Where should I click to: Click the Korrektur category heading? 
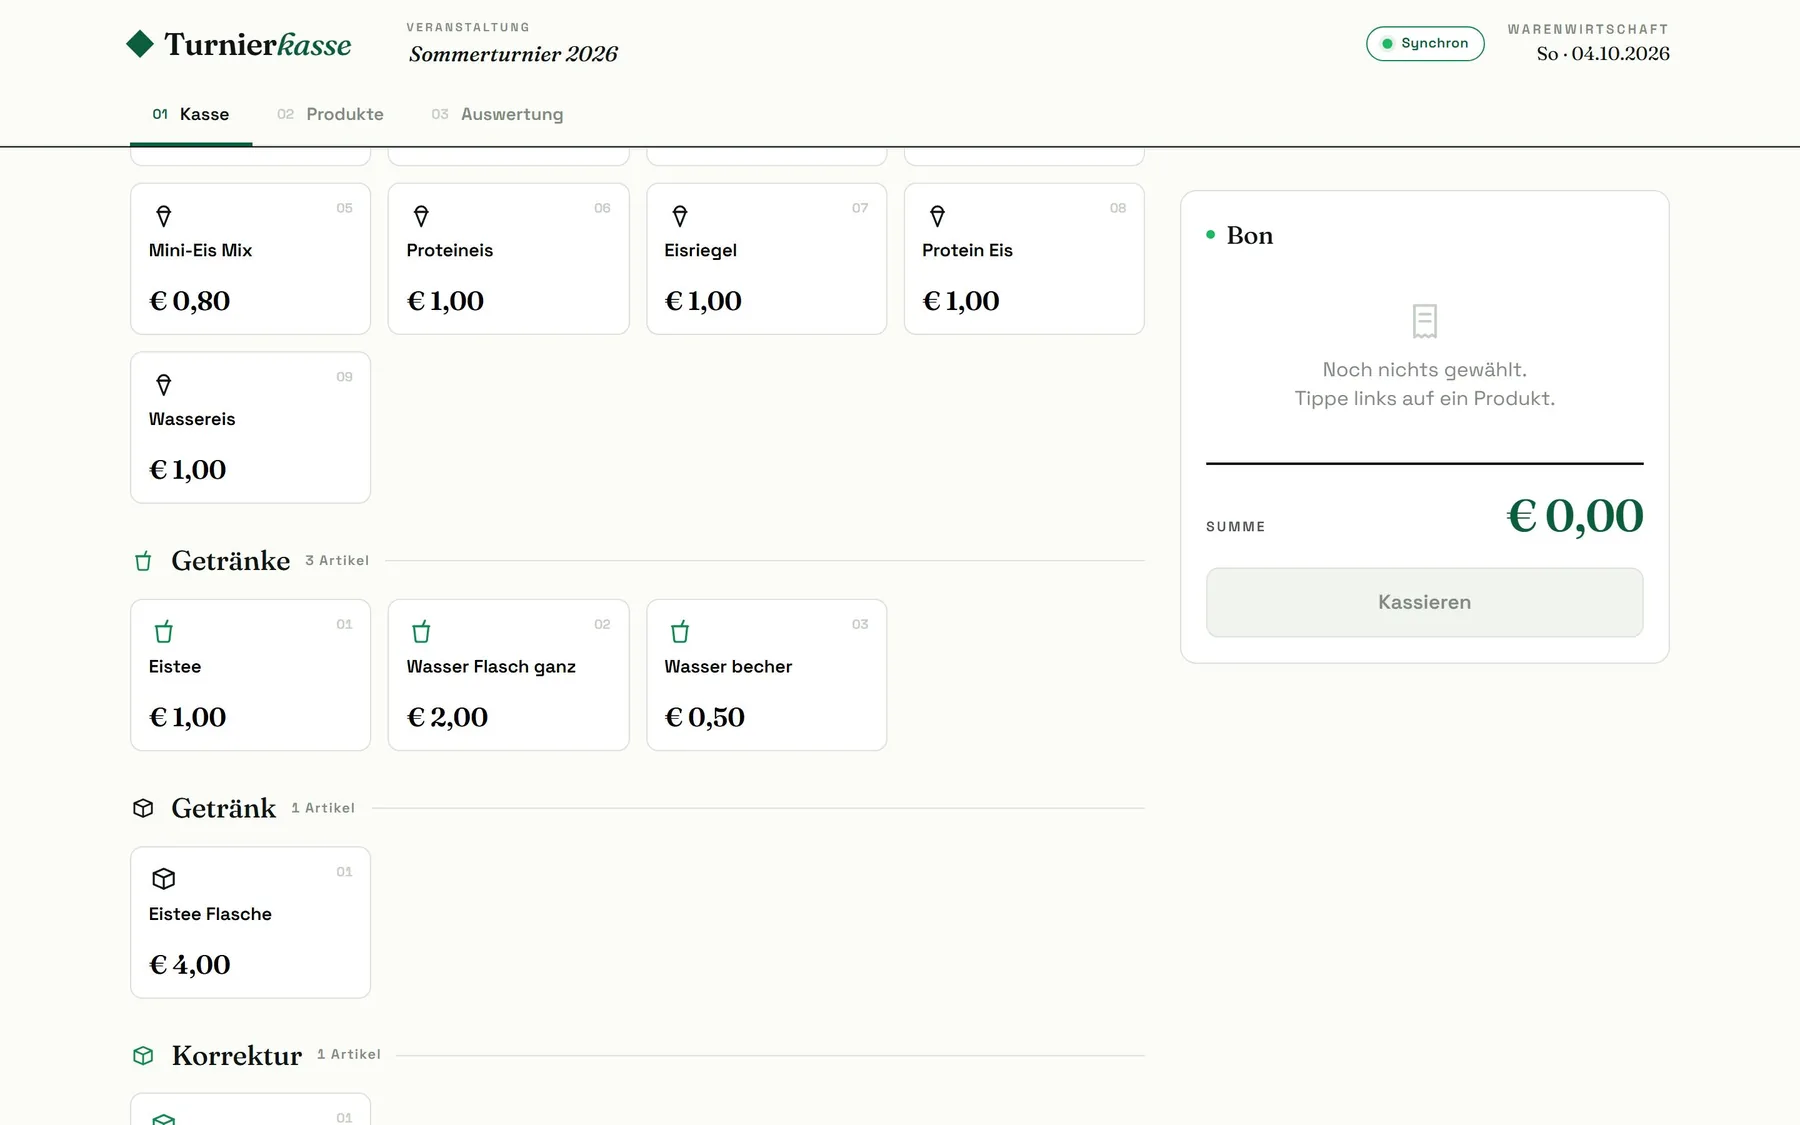[237, 1055]
